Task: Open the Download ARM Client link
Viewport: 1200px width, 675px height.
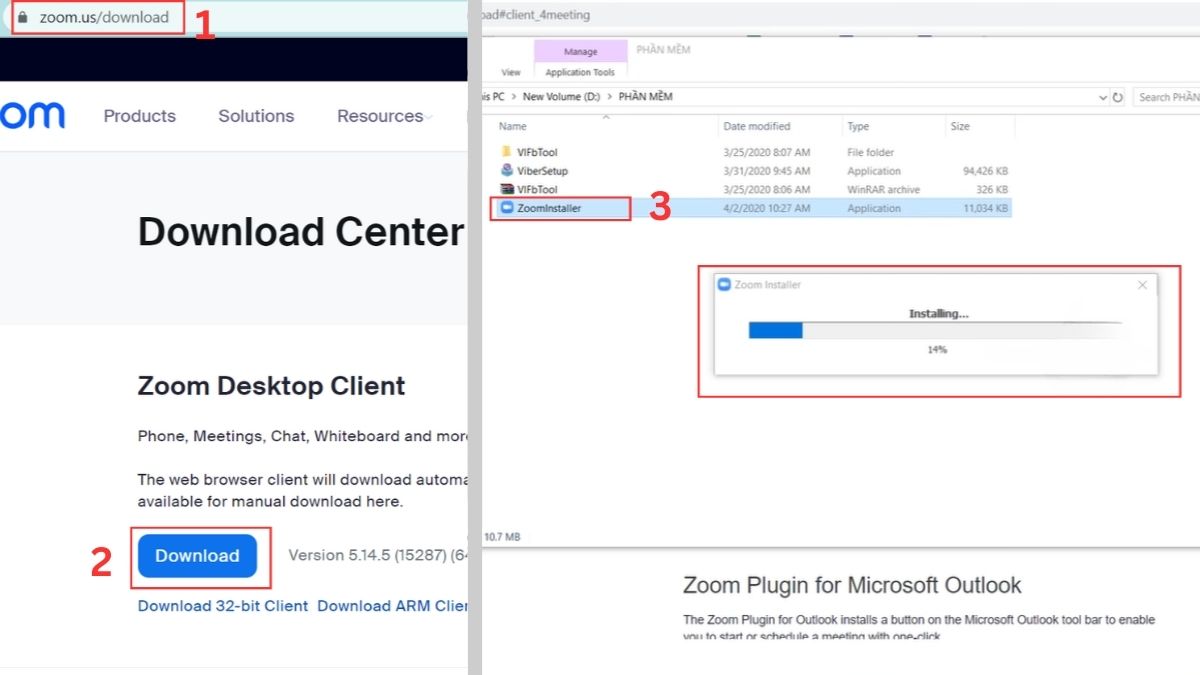Action: pos(393,606)
